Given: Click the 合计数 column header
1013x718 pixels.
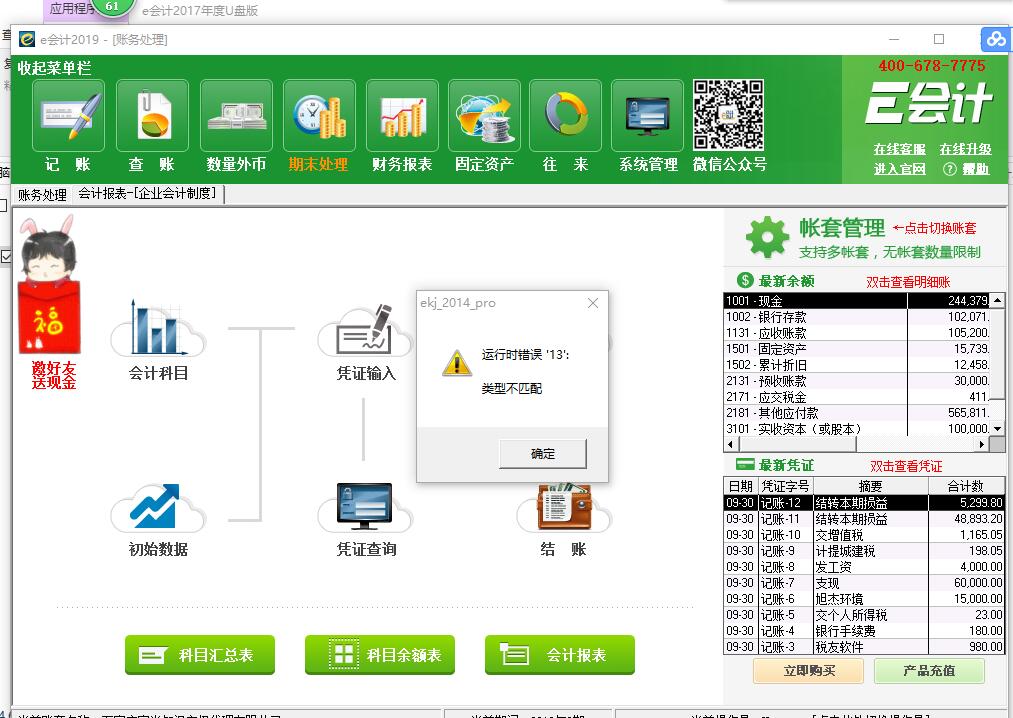Looking at the screenshot, I should pos(966,486).
